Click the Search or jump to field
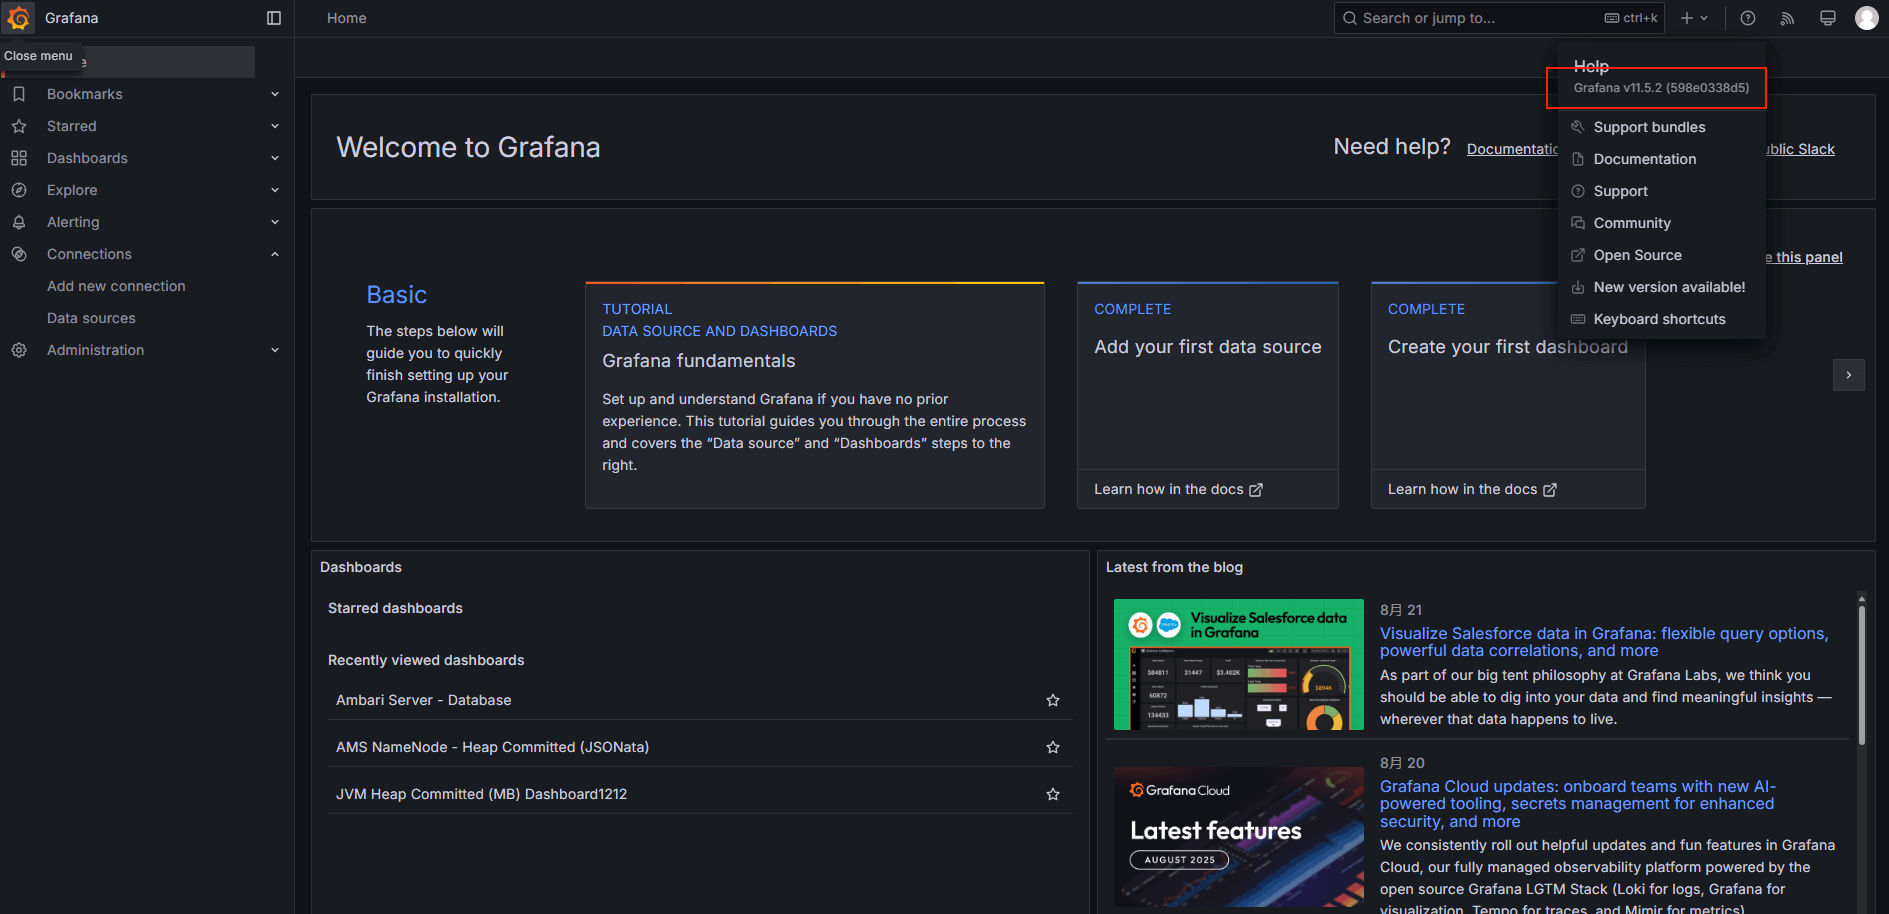Viewport: 1889px width, 914px height. 1499,18
